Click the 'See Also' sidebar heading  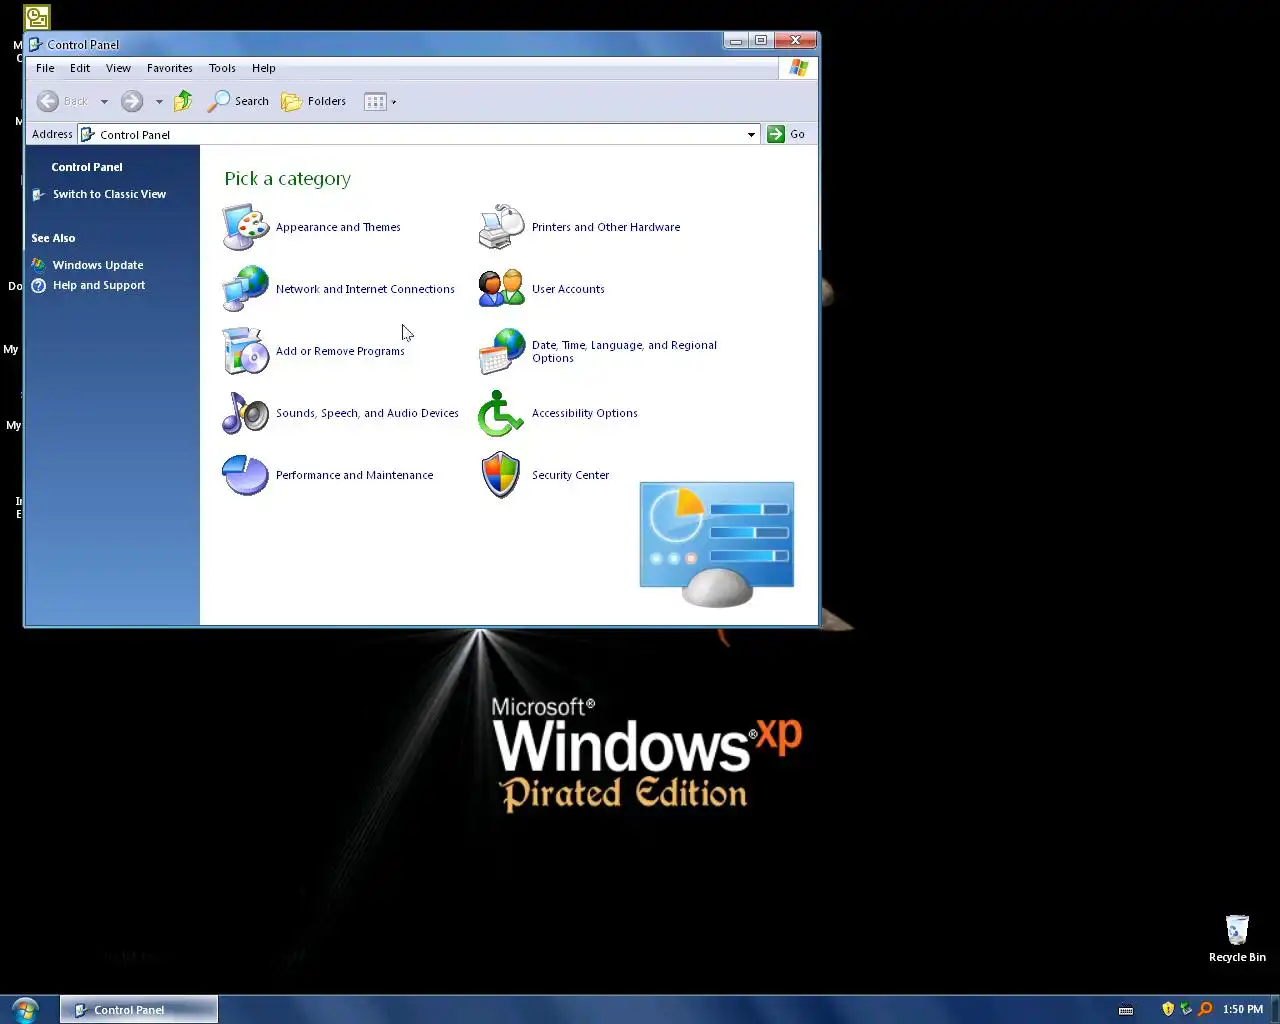pos(53,238)
